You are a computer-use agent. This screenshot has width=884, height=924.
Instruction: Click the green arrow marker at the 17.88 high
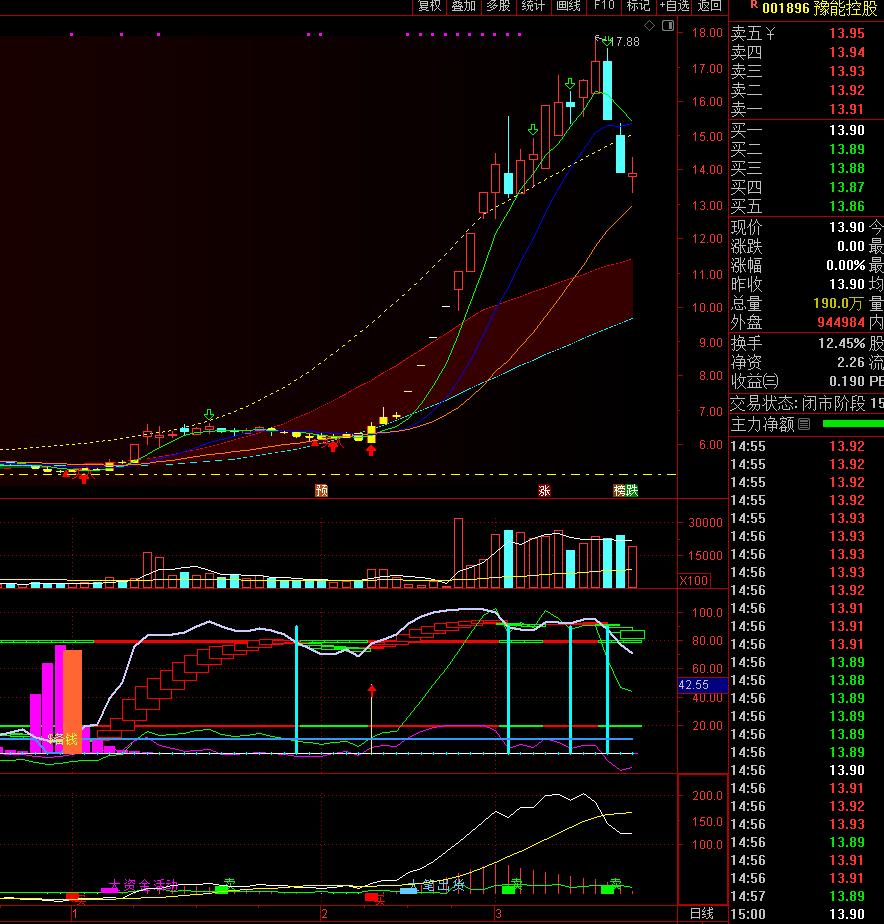click(x=606, y=41)
